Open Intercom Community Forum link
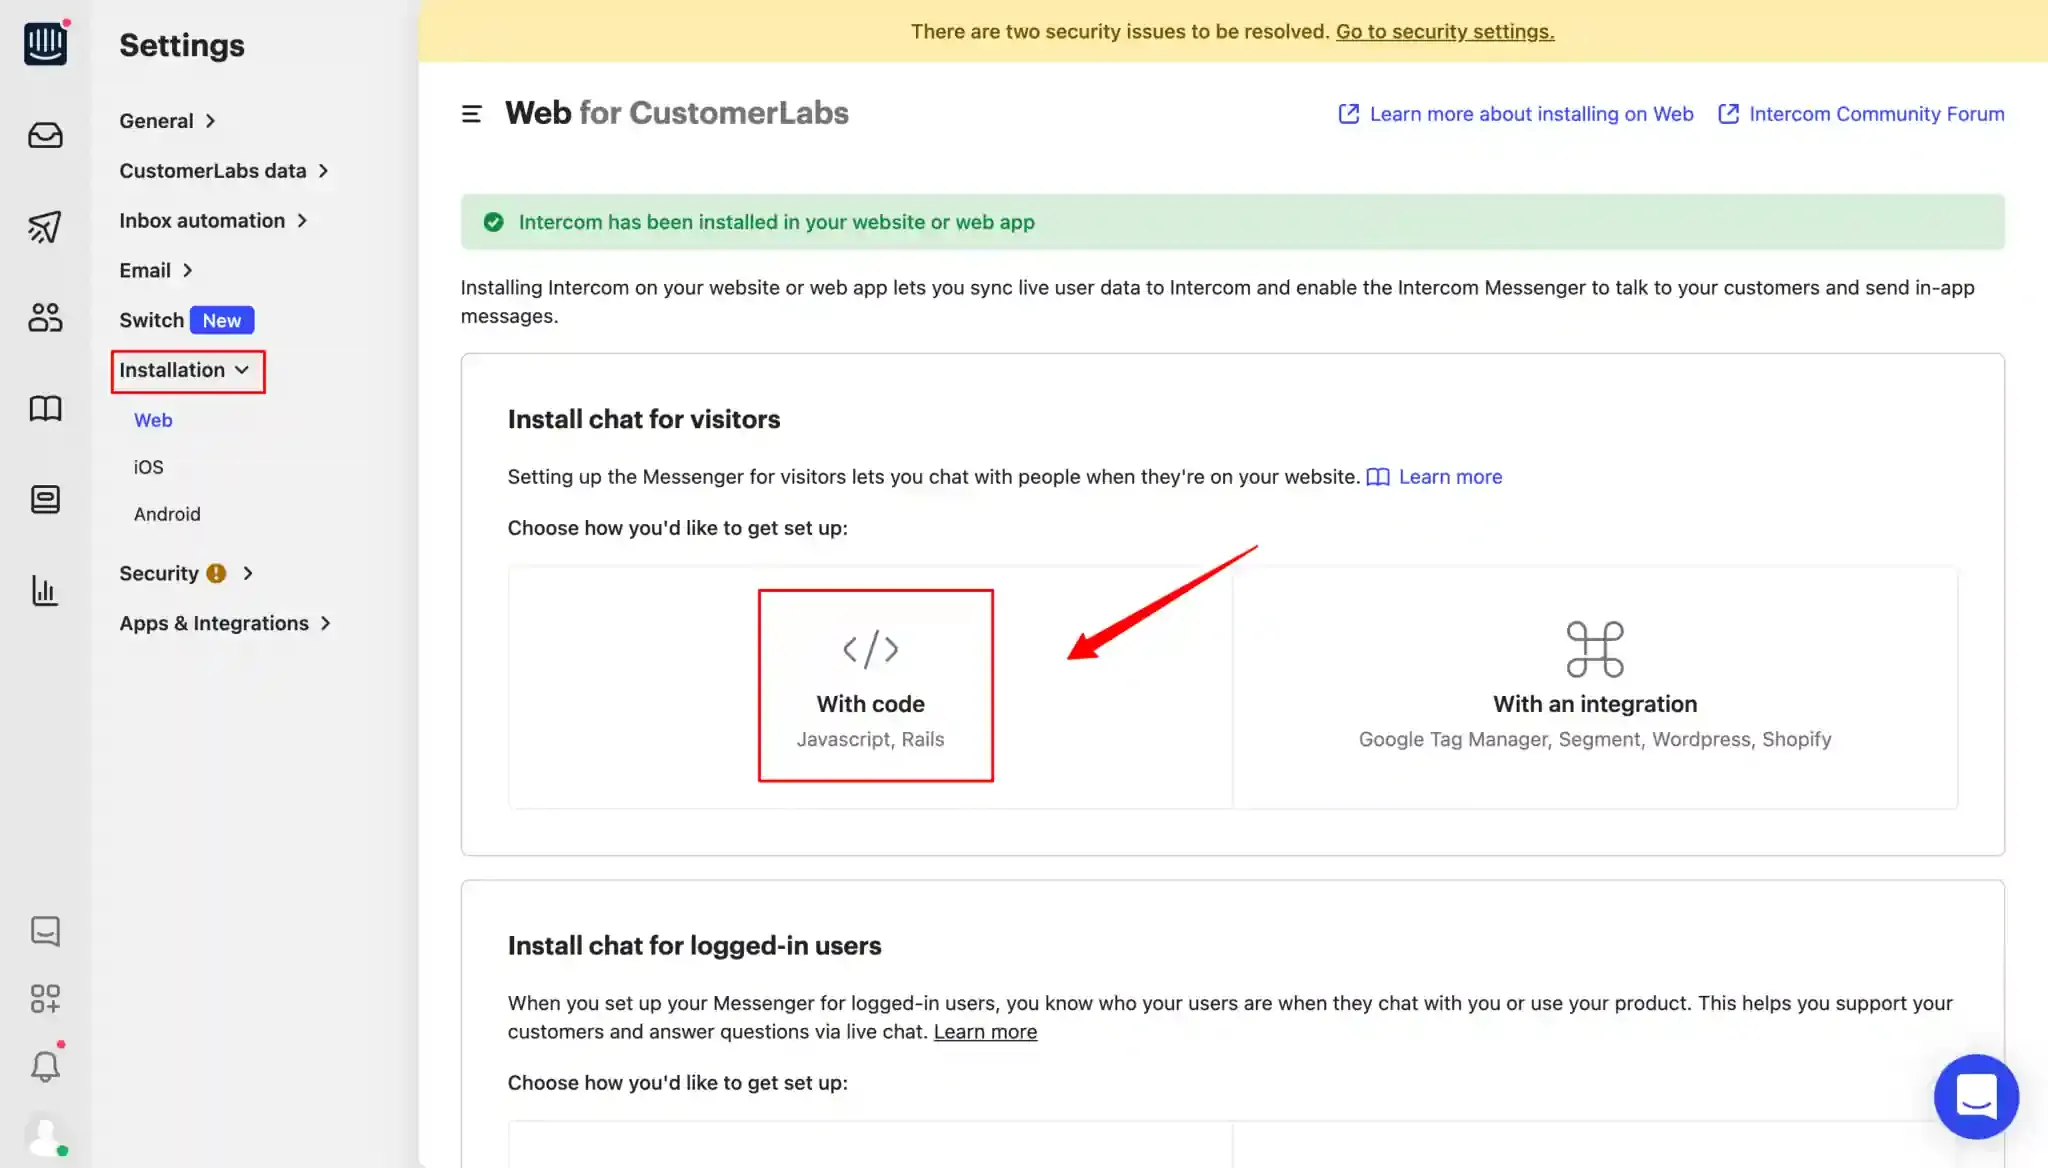Screen dimensions: 2048x1168 pyautogui.click(x=1876, y=114)
